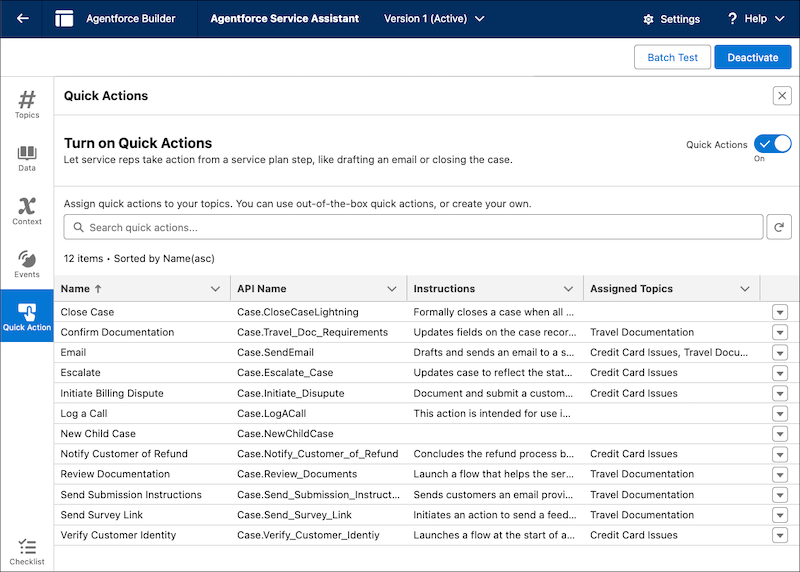Click "12 items · Sorted by Name(asc)" text
This screenshot has height=572, width=800.
pyautogui.click(x=139, y=259)
